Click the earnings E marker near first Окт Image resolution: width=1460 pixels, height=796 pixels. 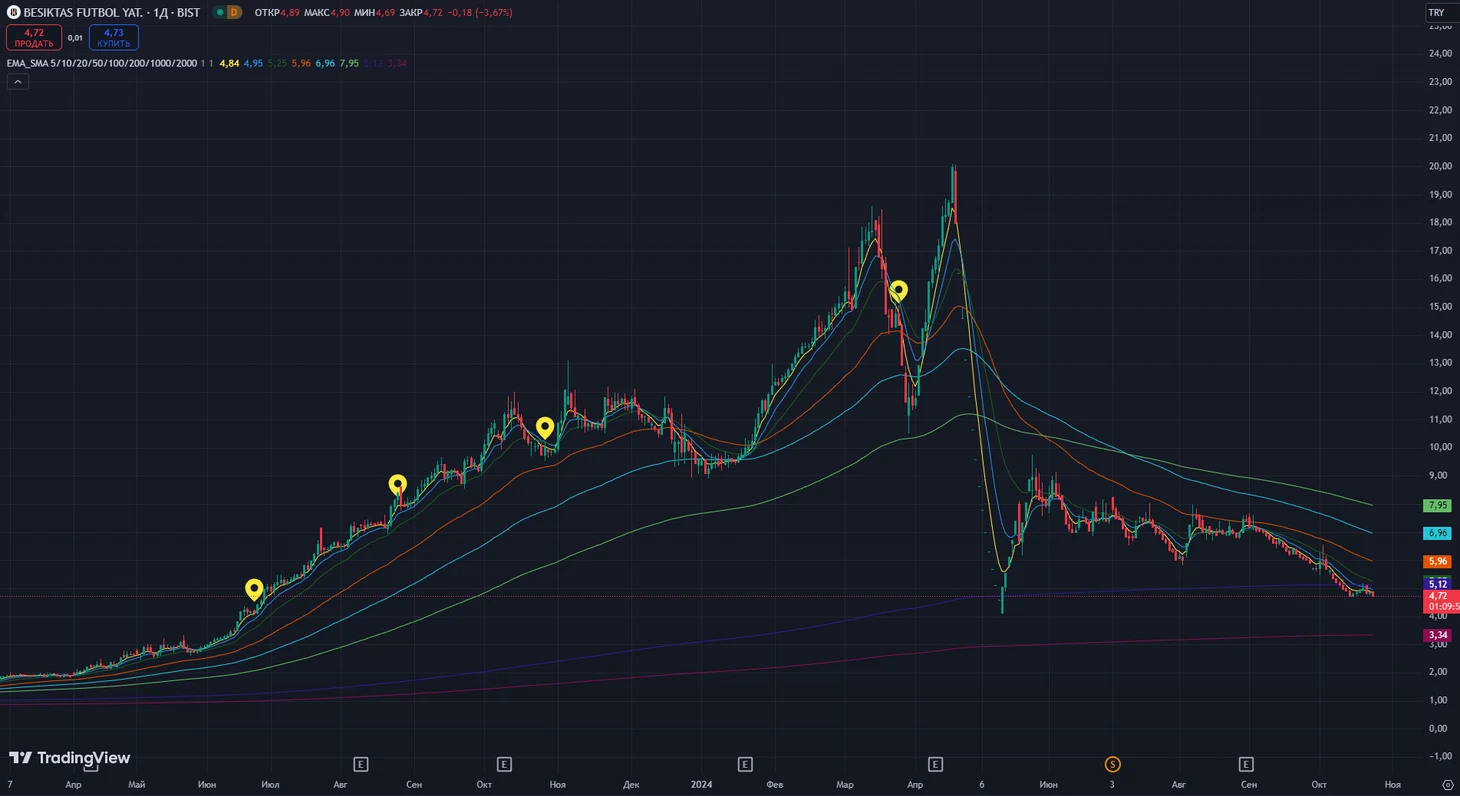tap(504, 764)
